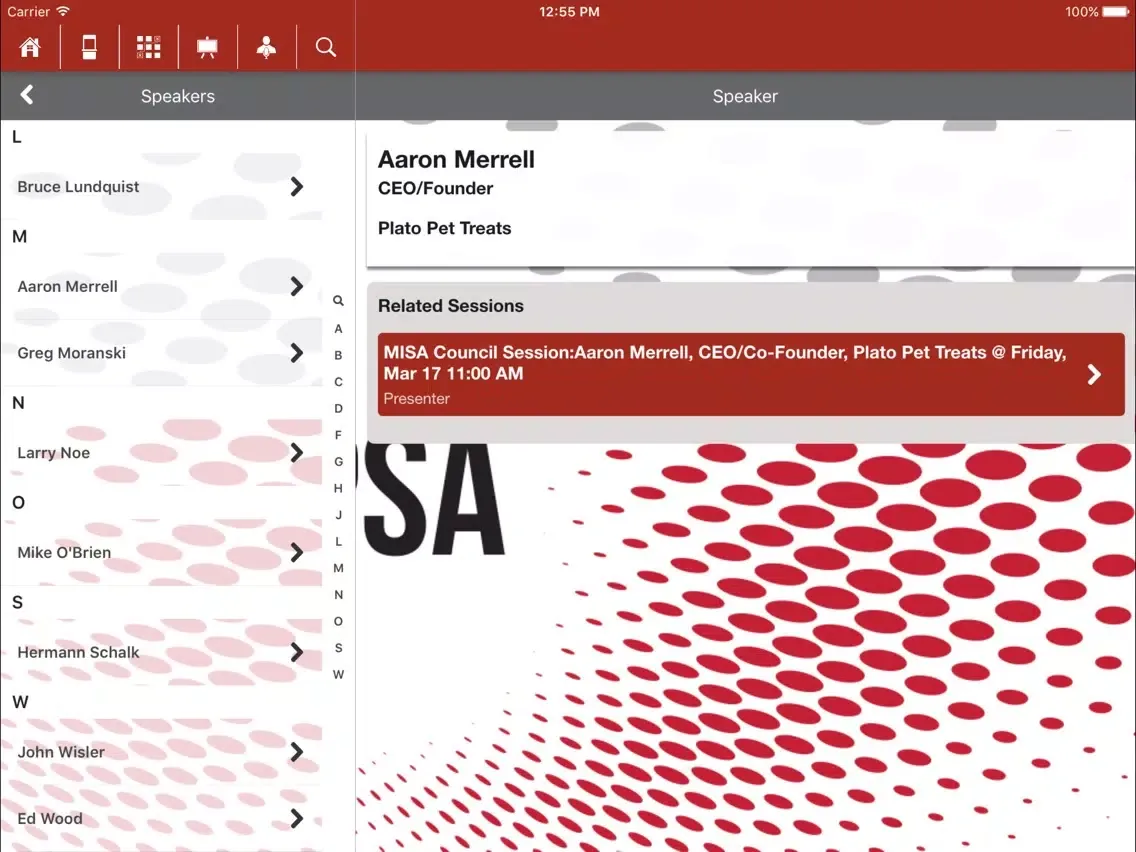Tap the Presenter role label
1136x852 pixels.
tap(417, 398)
